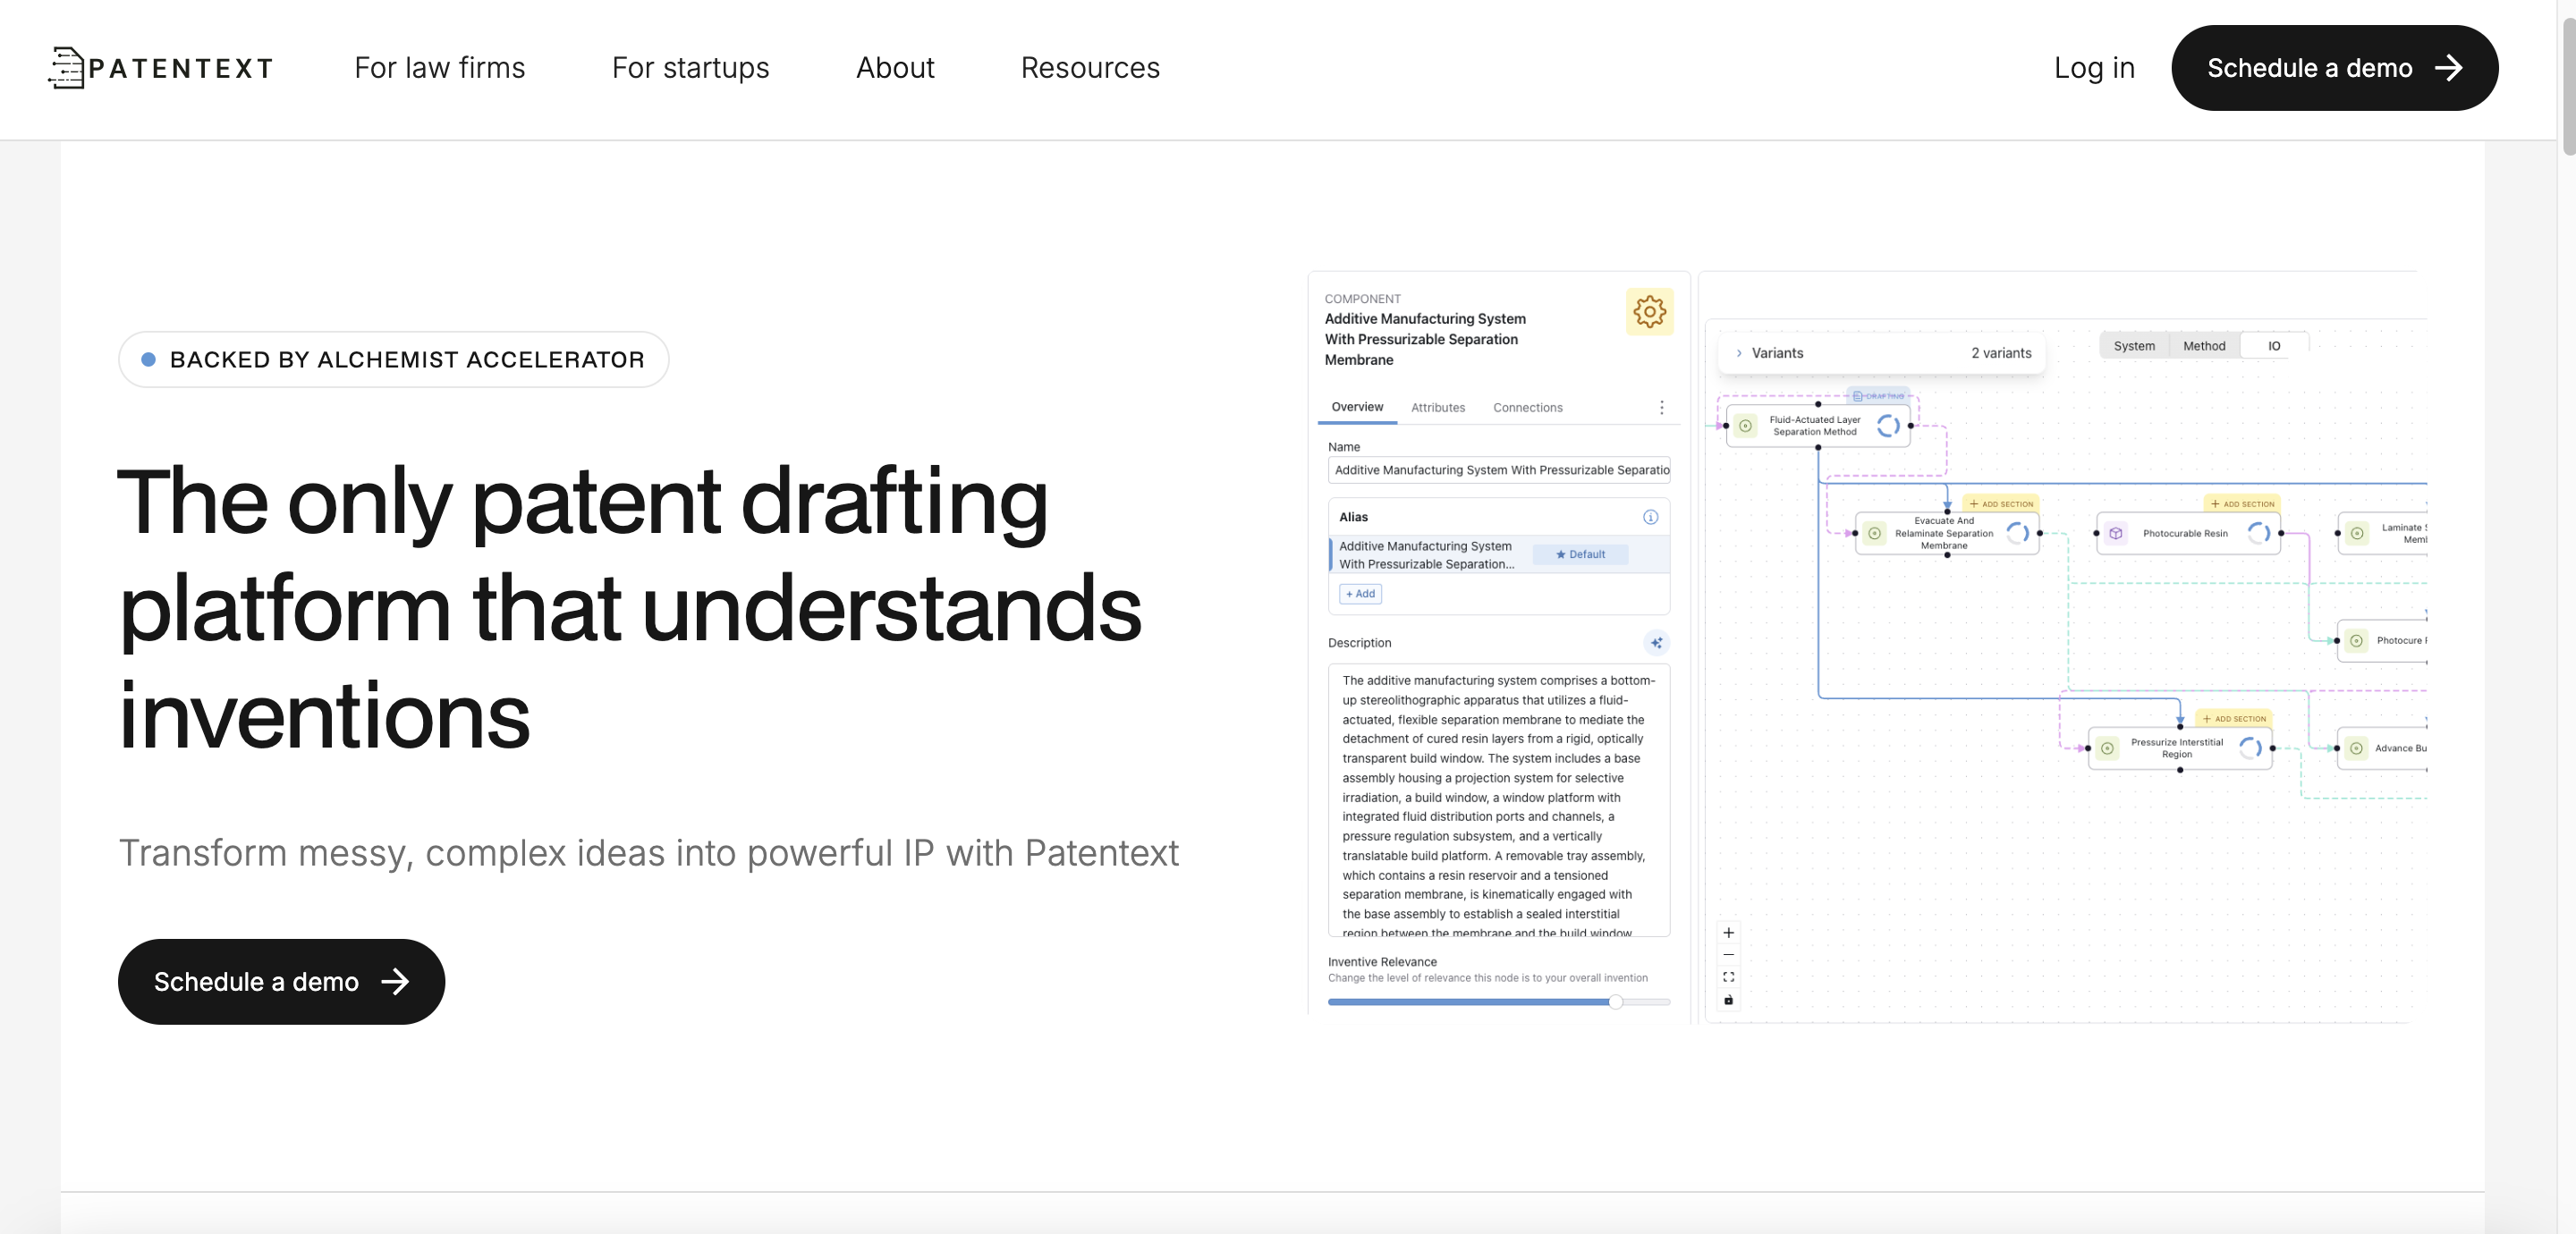Switch to the Attributes tab

coord(1438,407)
